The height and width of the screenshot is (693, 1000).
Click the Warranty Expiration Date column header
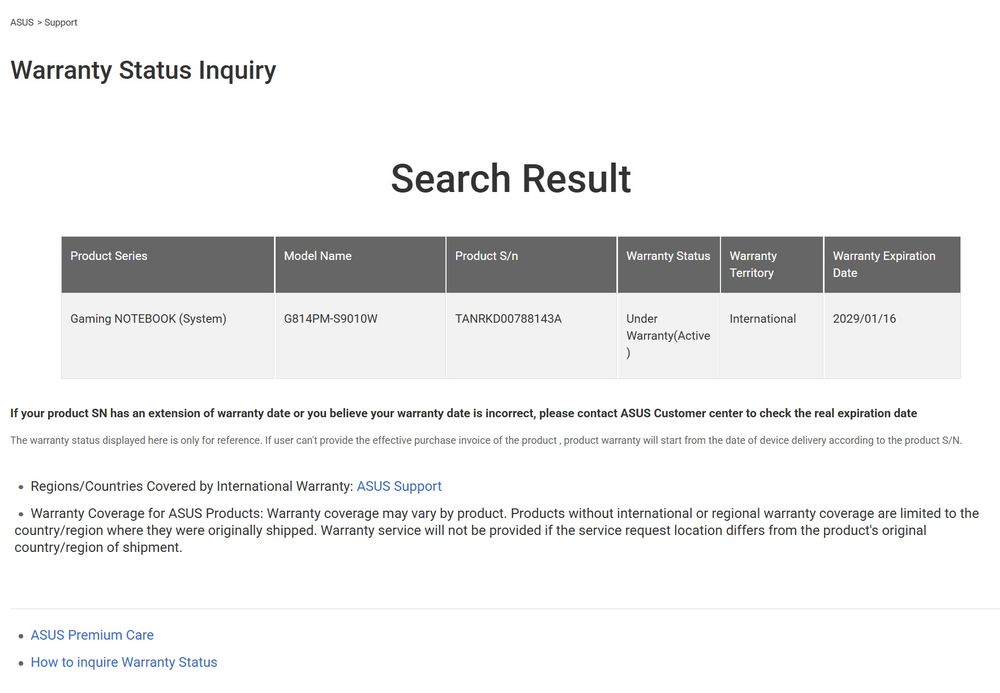click(x=884, y=264)
